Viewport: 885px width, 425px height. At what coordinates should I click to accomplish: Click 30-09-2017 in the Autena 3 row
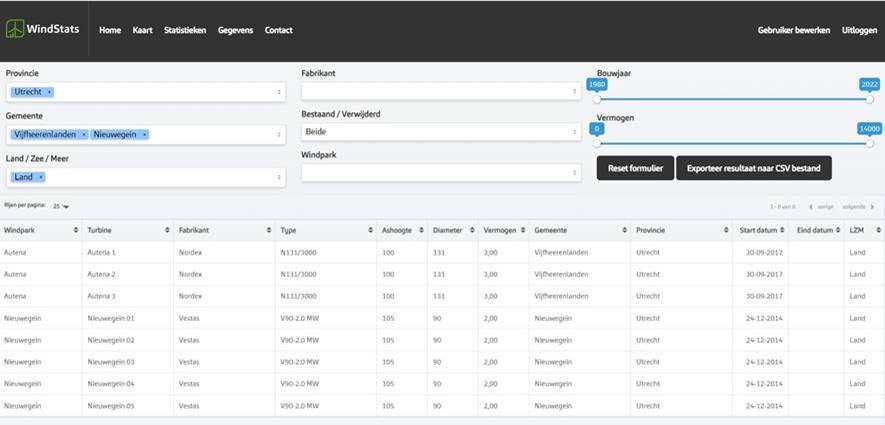click(x=764, y=296)
